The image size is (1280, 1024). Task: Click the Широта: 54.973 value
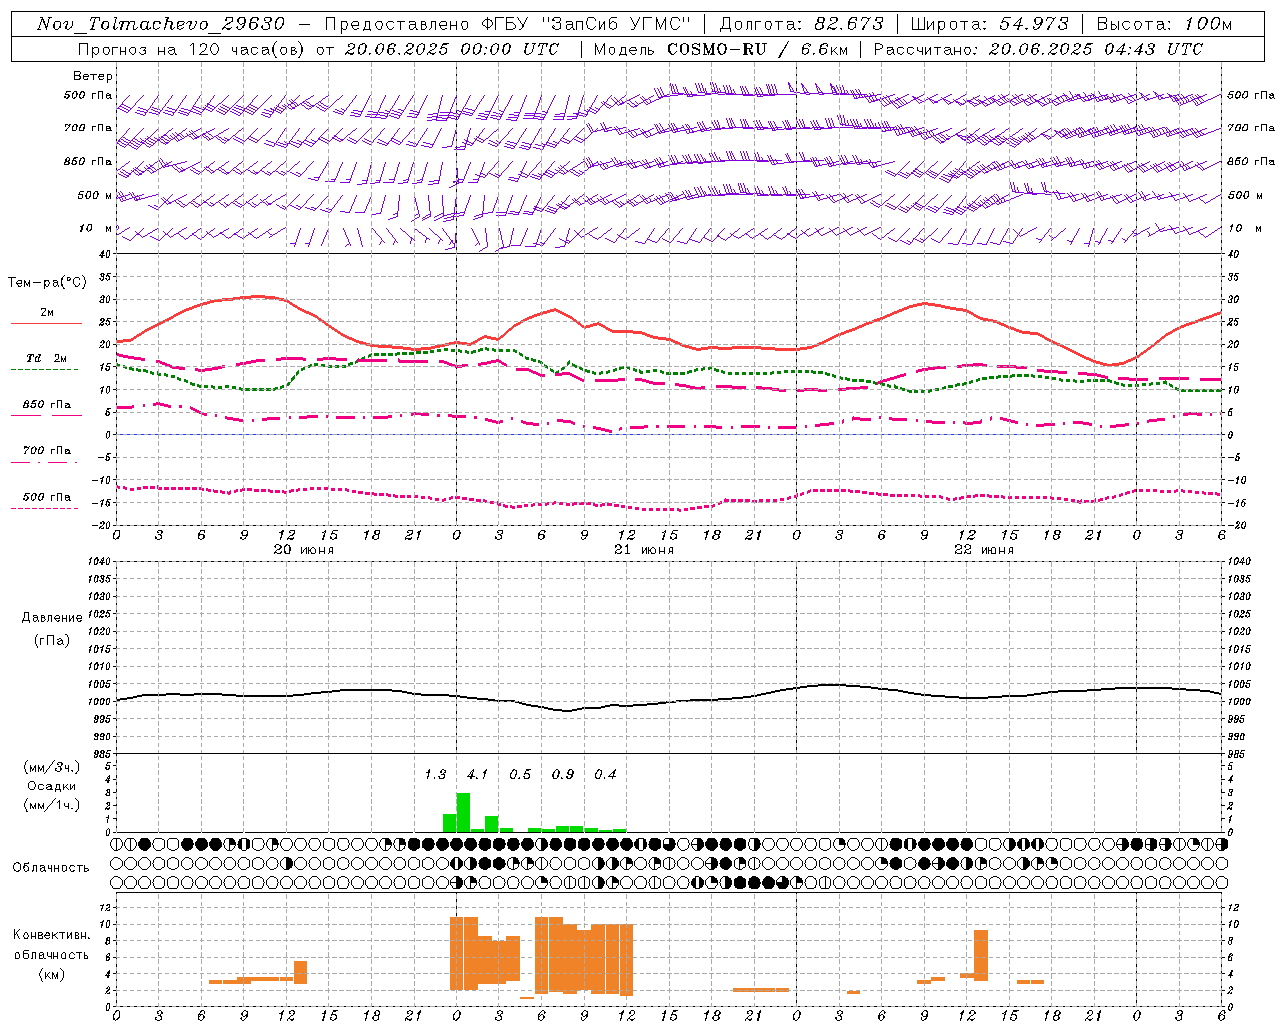[x=989, y=24]
